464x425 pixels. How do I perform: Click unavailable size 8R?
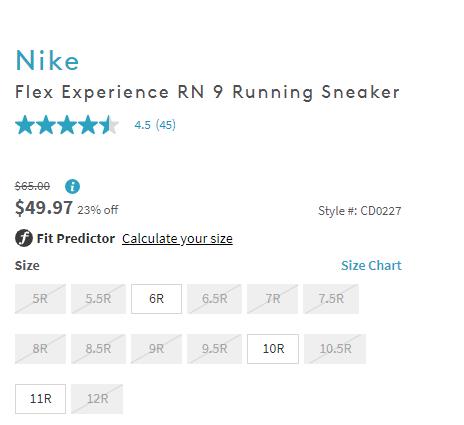[40, 349]
